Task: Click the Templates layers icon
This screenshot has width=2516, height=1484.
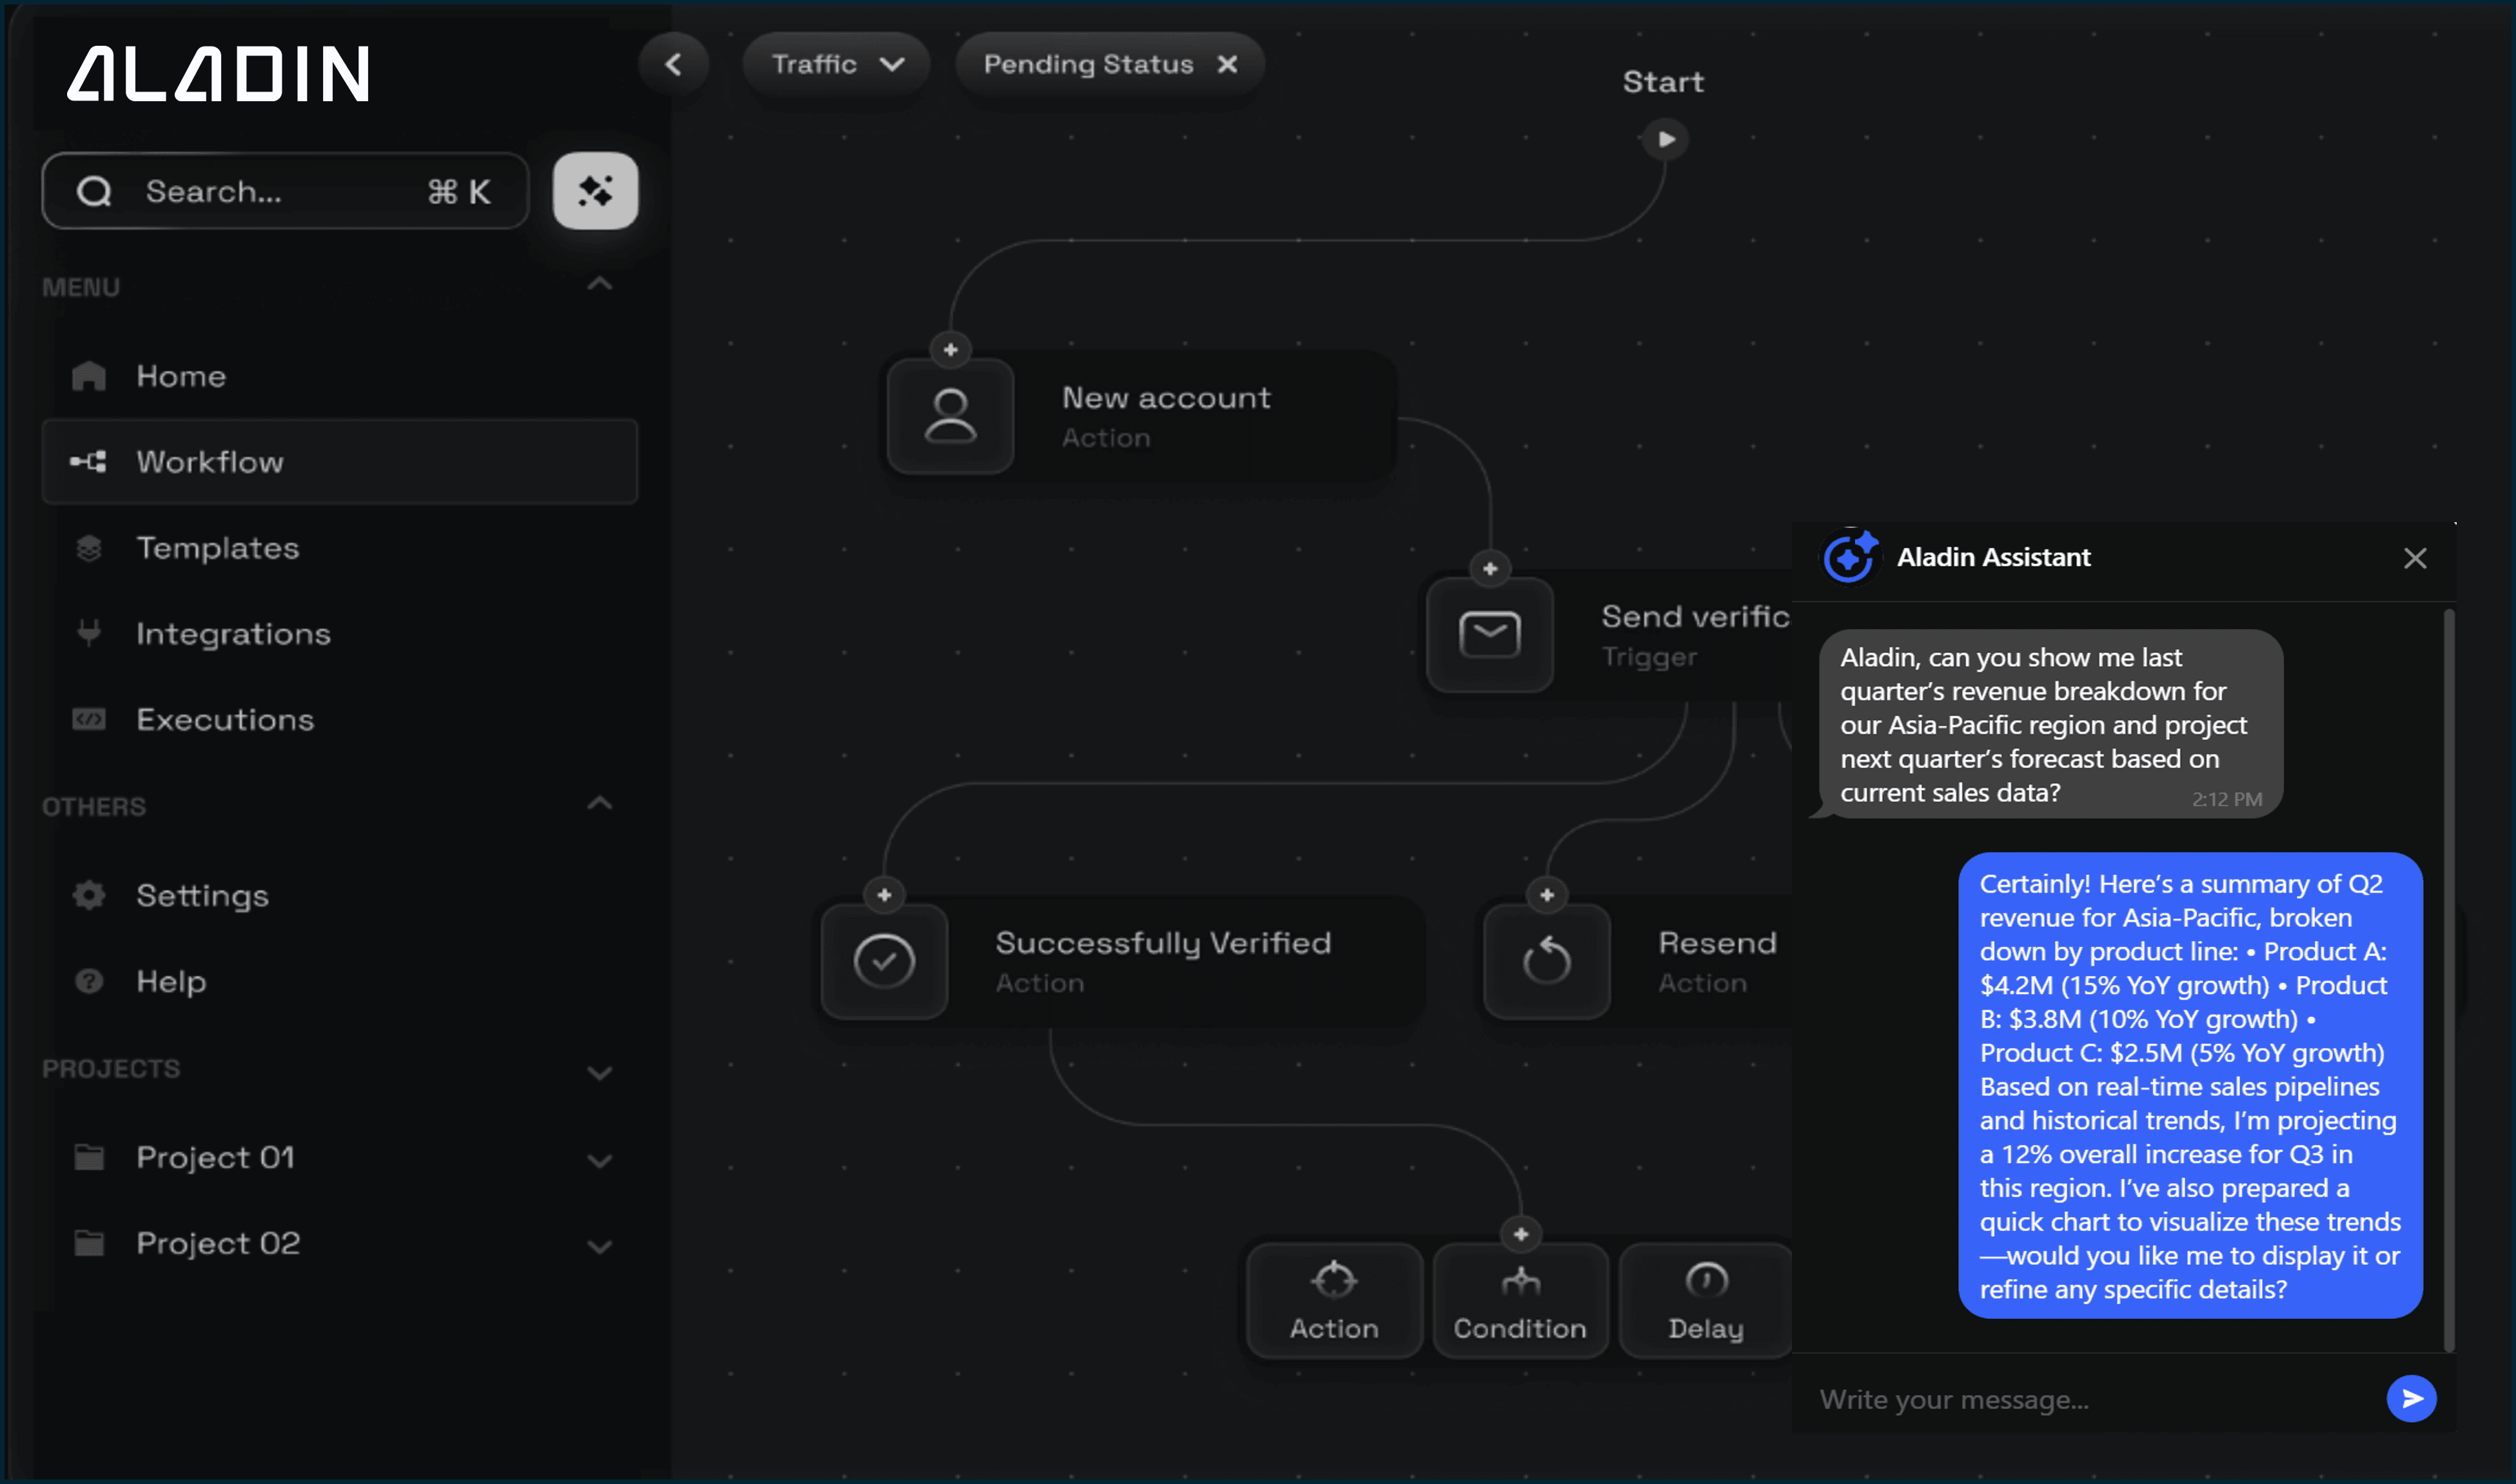Action: coord(89,548)
